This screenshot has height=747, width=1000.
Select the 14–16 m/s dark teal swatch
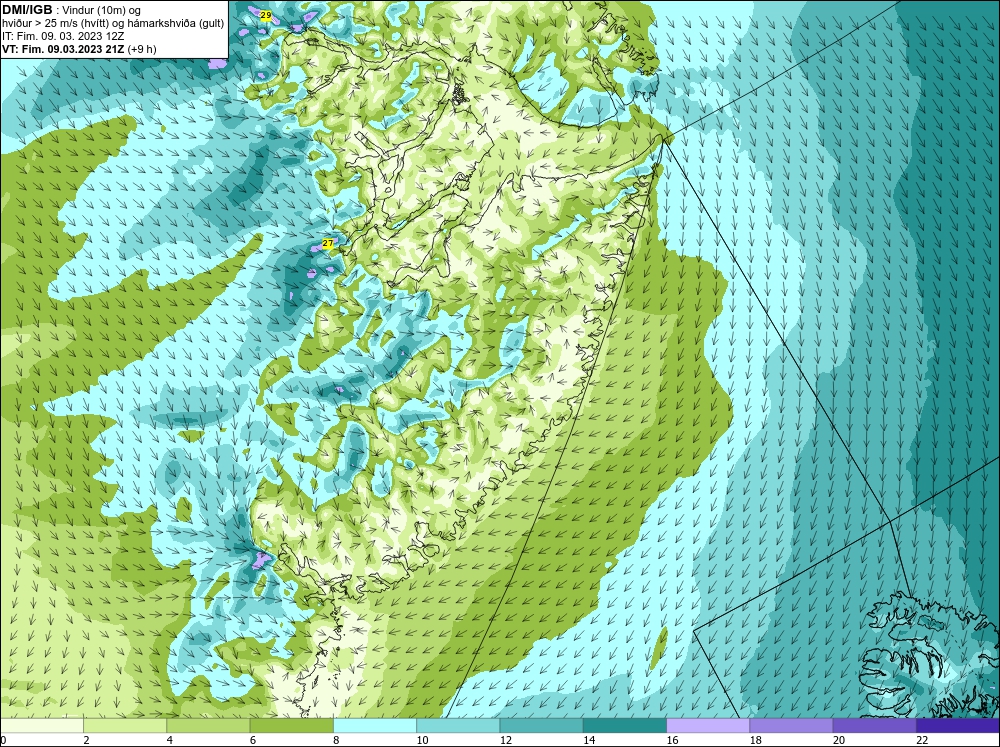624,726
